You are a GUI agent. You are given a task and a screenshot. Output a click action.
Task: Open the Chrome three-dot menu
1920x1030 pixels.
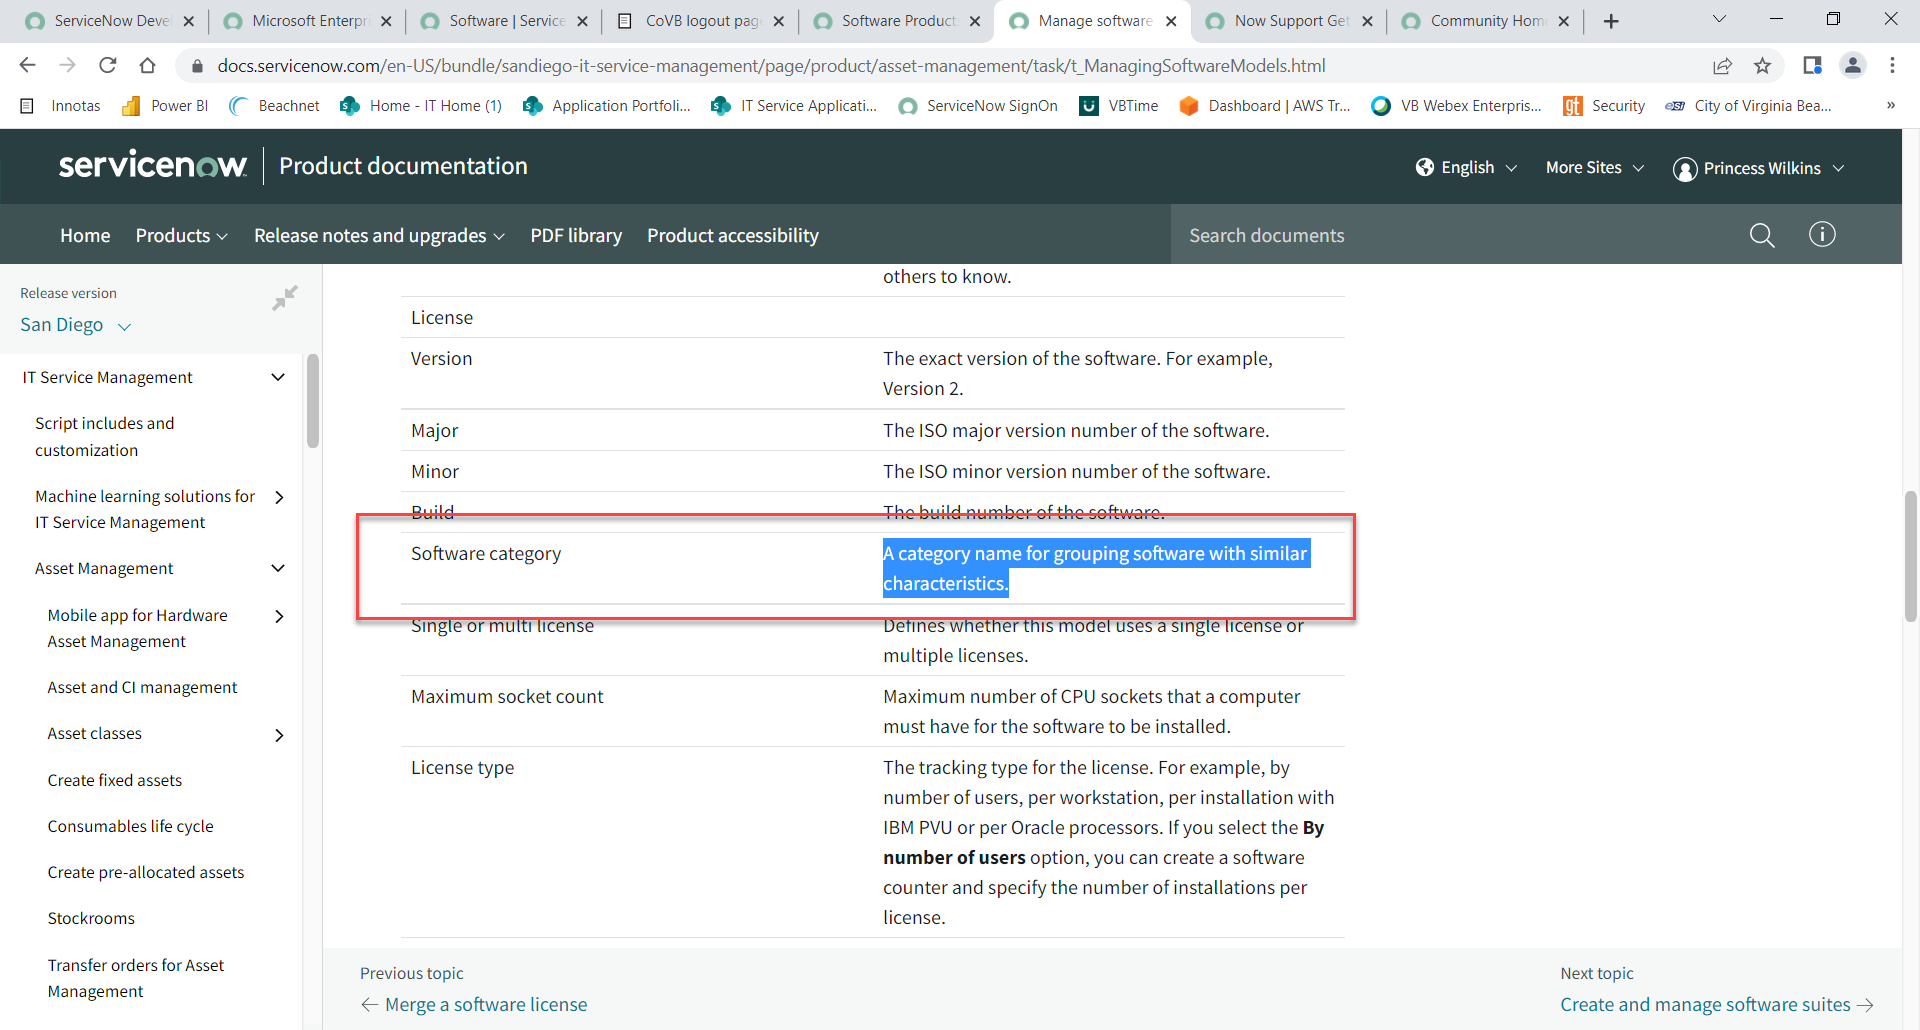pyautogui.click(x=1892, y=66)
